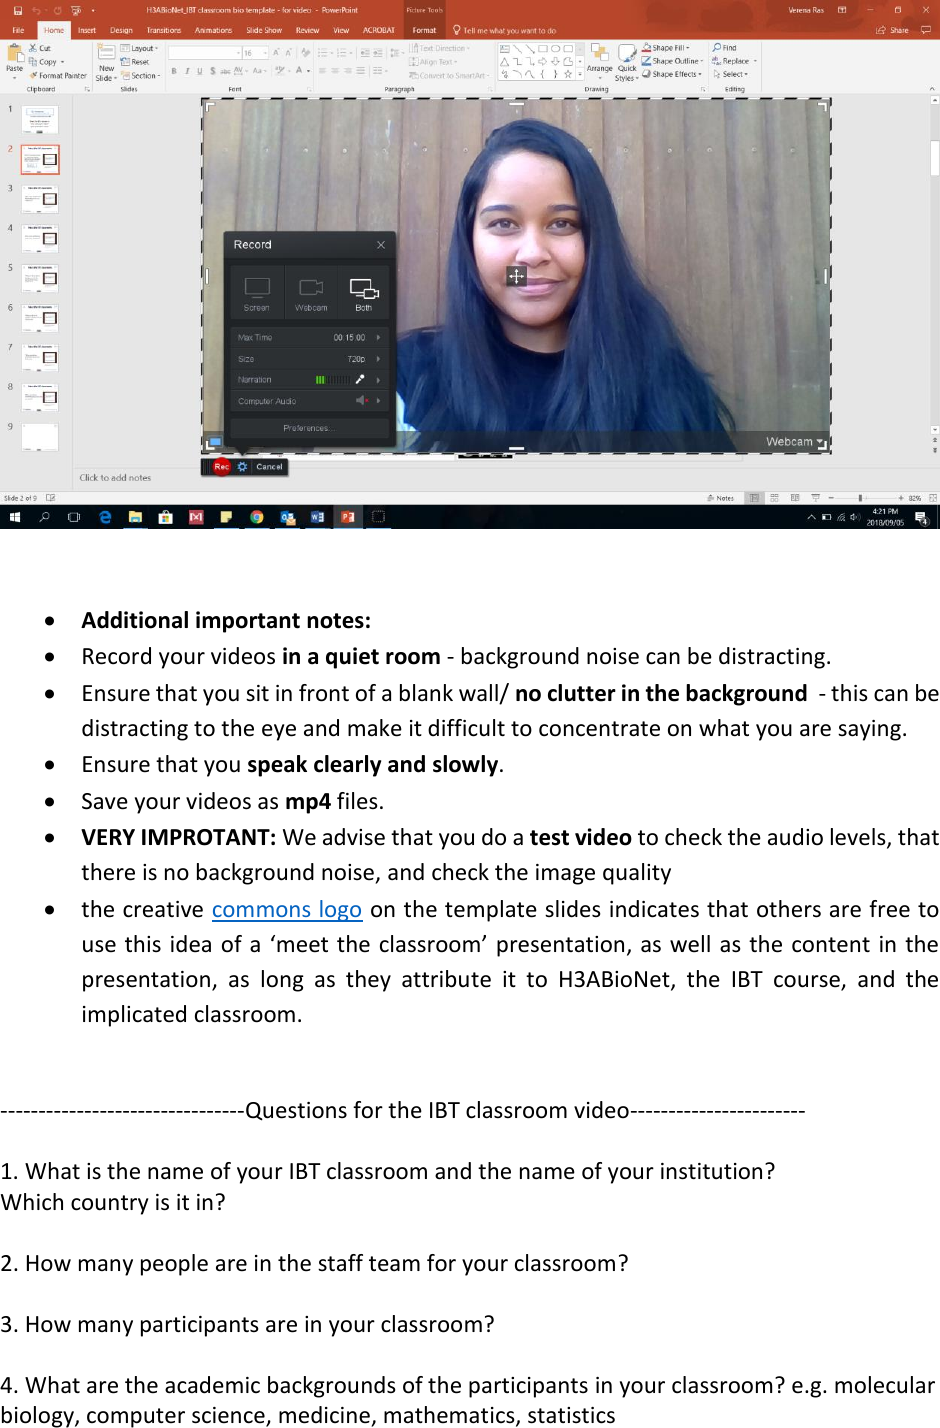940x1428 pixels.
Task: Toggle Italic formatting
Action: coord(186,70)
